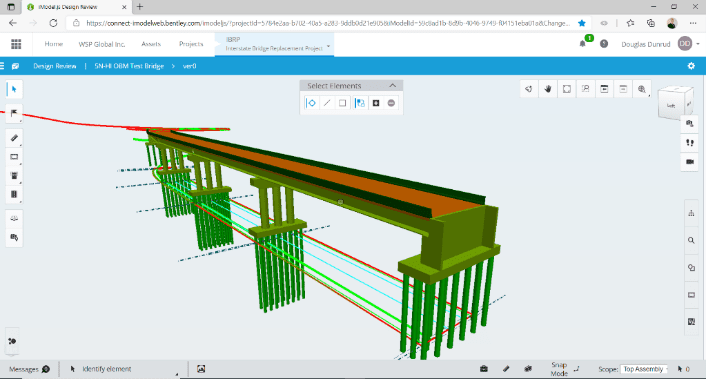
Task: Open the search magnifier on right sidebar
Action: [x=691, y=240]
